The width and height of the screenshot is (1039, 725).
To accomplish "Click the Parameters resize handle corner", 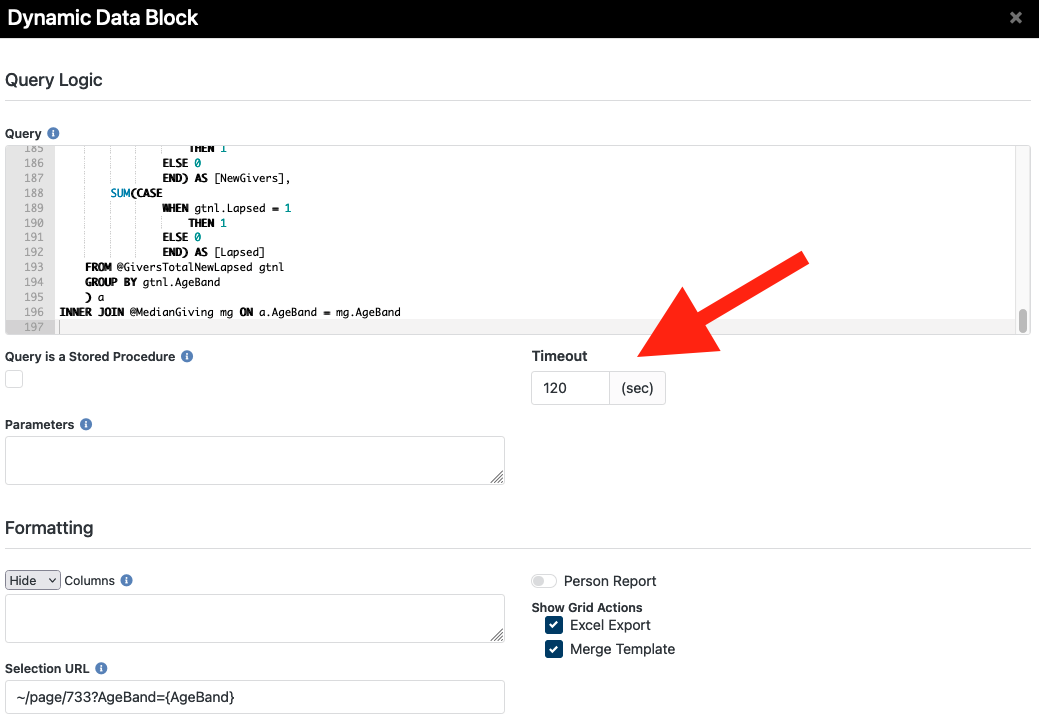I will [497, 477].
